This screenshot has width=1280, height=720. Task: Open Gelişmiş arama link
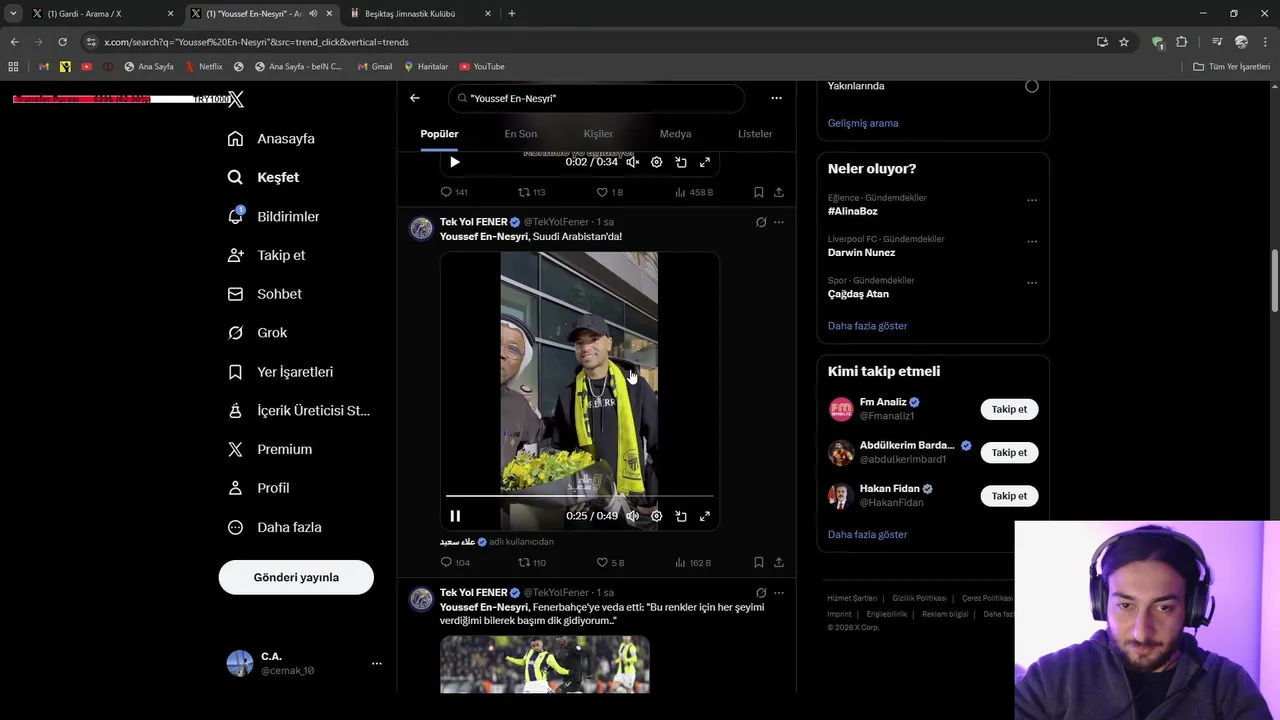coord(863,123)
